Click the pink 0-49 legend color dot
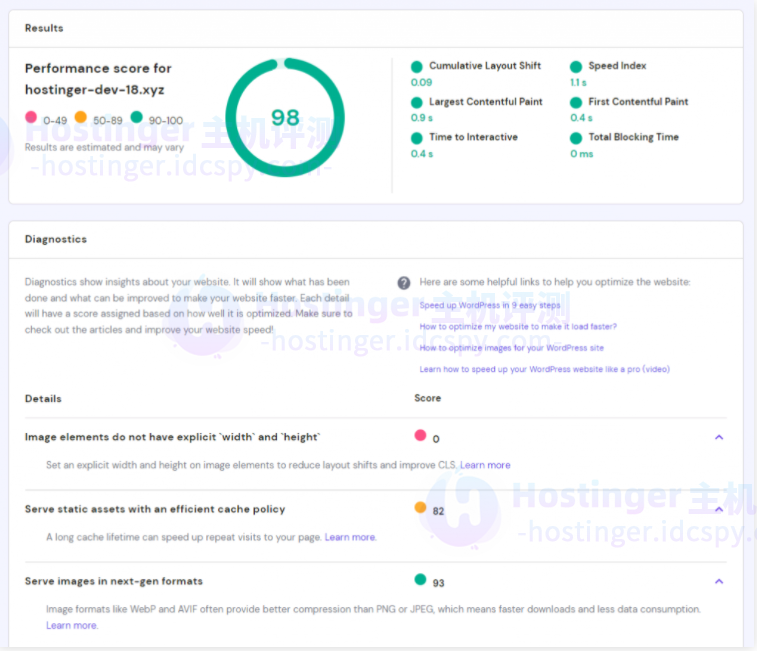The height and width of the screenshot is (651, 757). point(31,118)
